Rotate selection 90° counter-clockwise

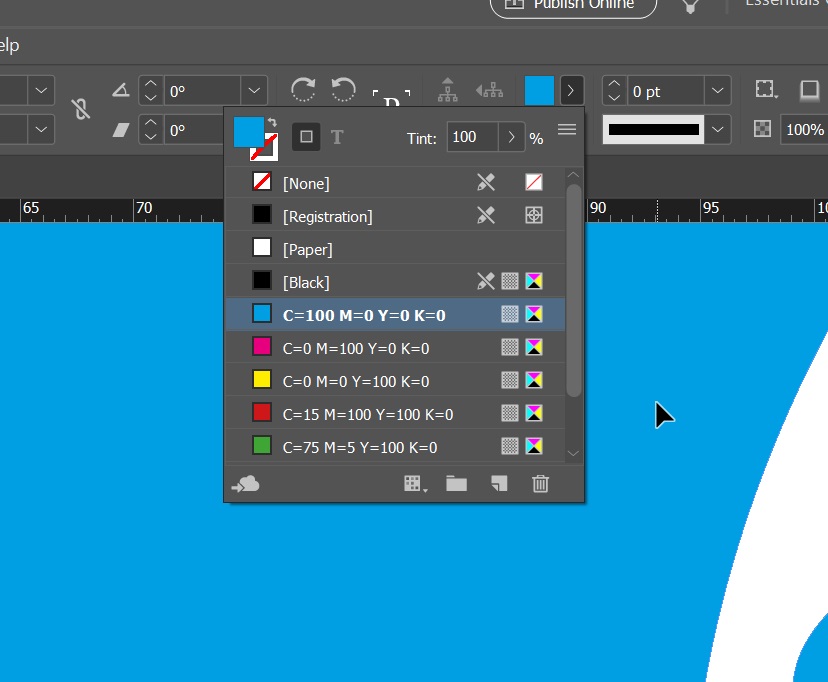344,90
